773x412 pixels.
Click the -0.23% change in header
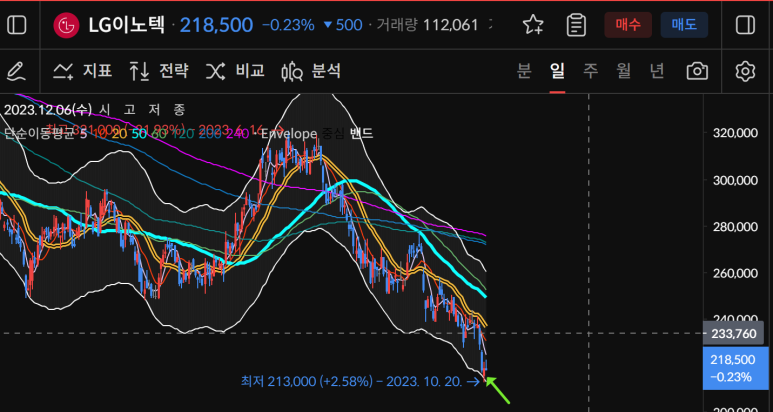click(x=288, y=25)
